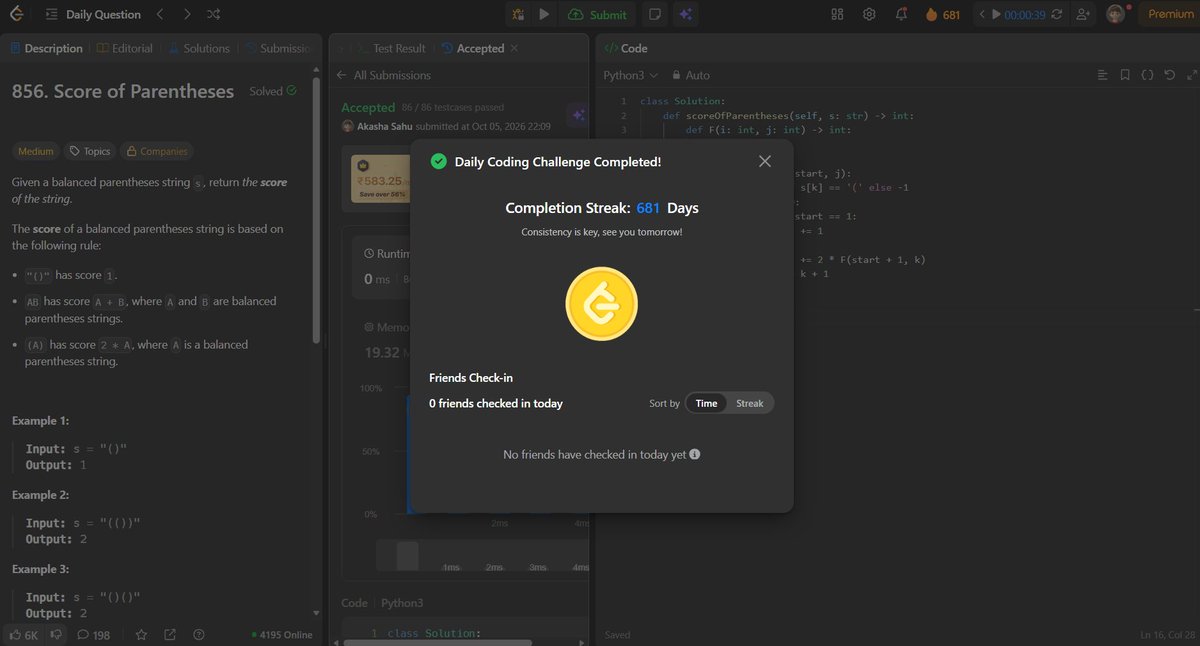
Task: Share the problem via the share icon
Action: point(170,634)
